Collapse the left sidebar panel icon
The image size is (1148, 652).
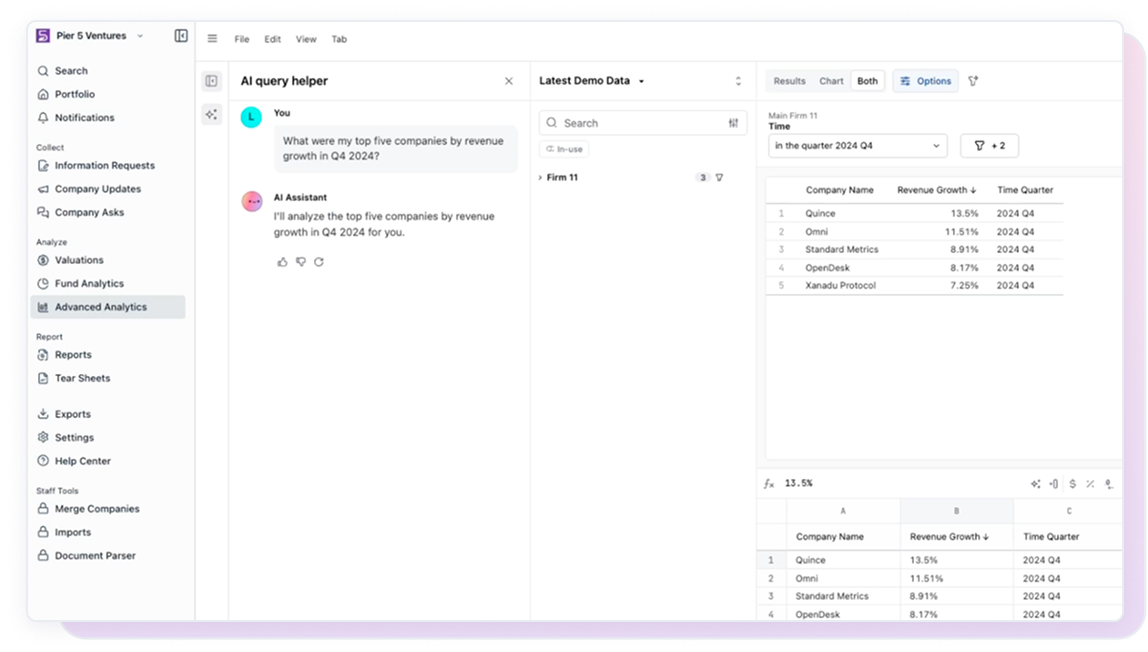(181, 36)
